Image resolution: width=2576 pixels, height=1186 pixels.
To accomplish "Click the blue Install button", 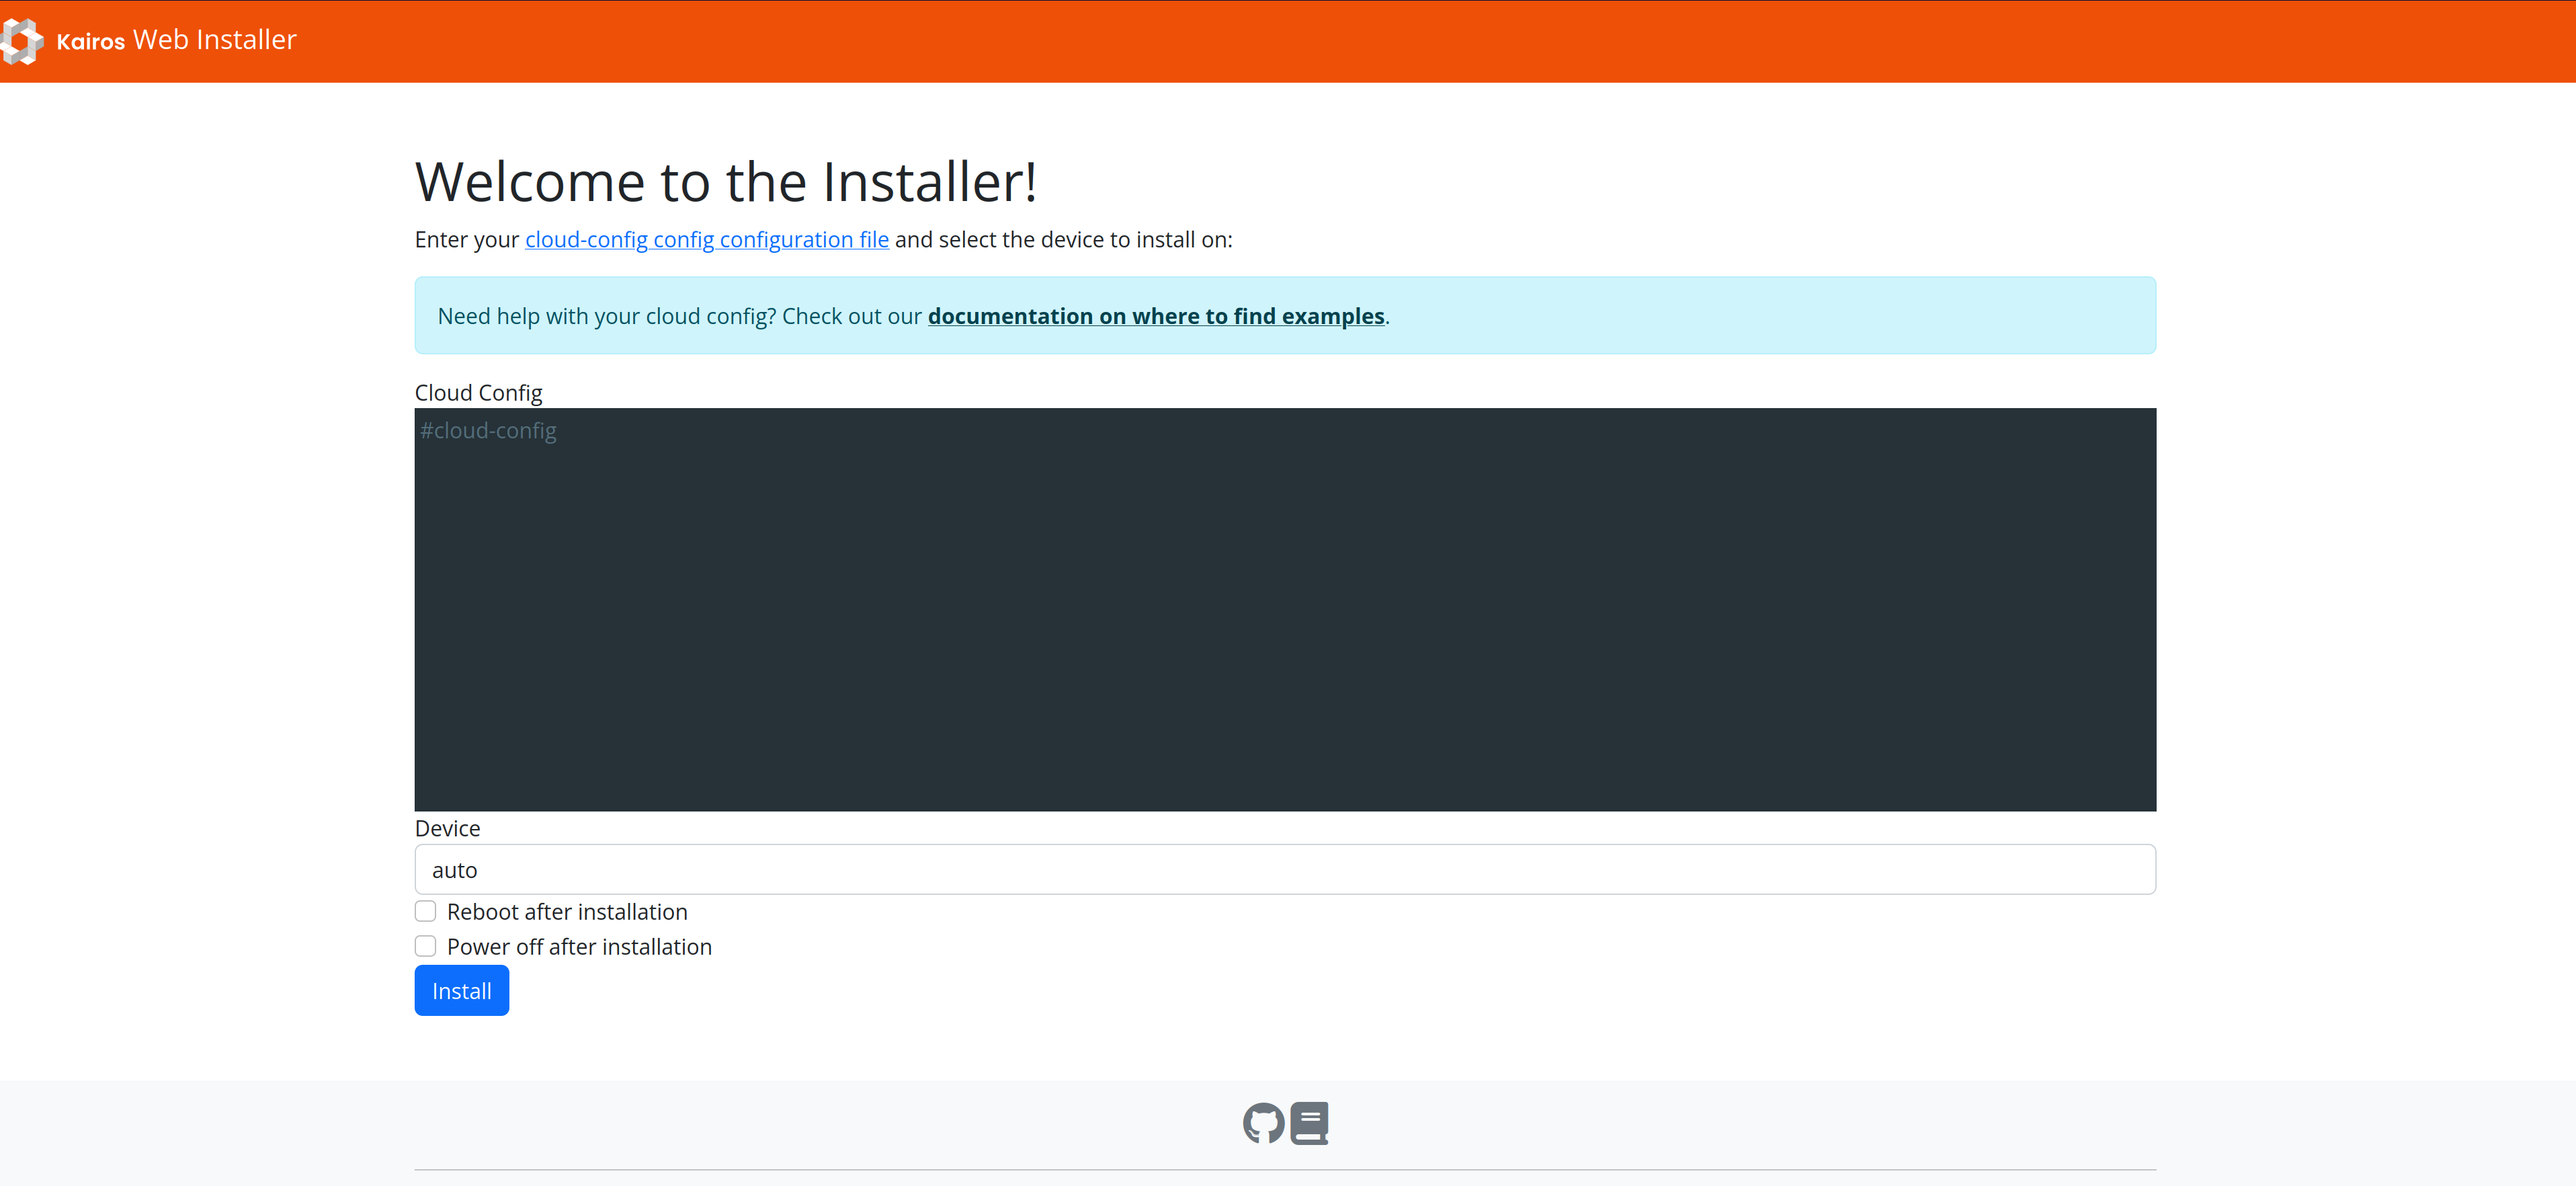I will pyautogui.click(x=461, y=991).
